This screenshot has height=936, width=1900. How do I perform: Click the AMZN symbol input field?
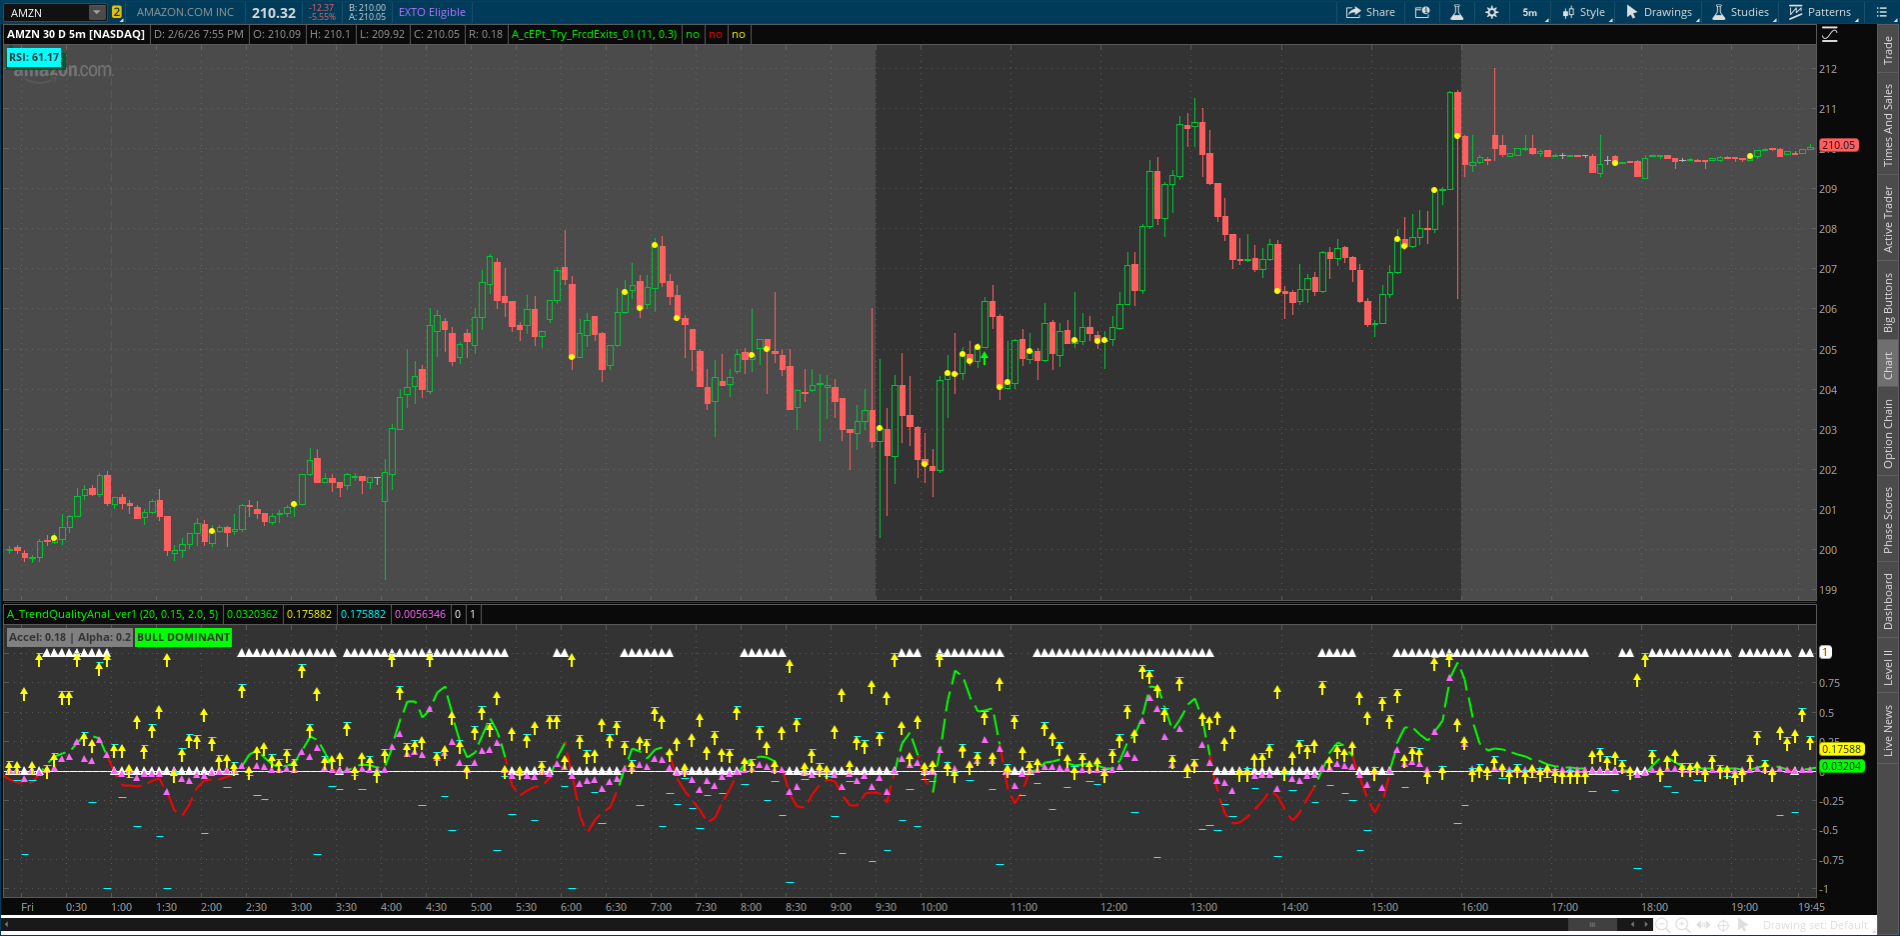(x=45, y=13)
